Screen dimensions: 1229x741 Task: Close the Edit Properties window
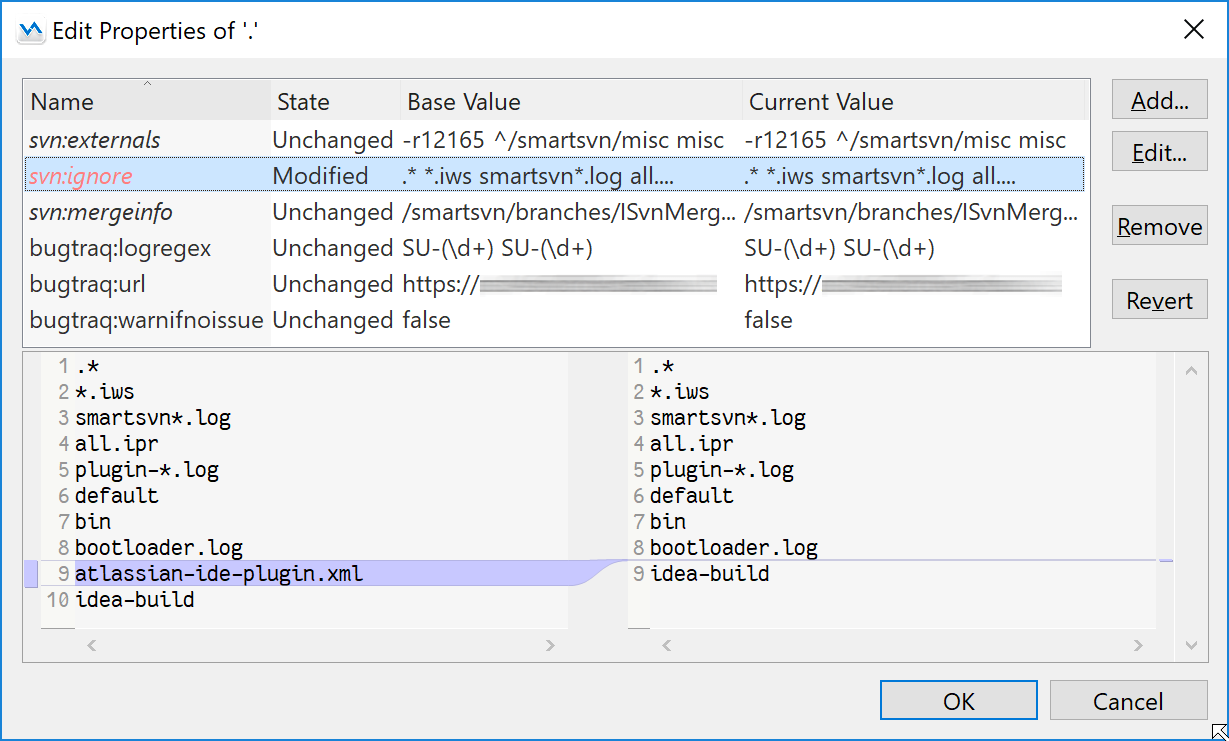tap(1194, 28)
